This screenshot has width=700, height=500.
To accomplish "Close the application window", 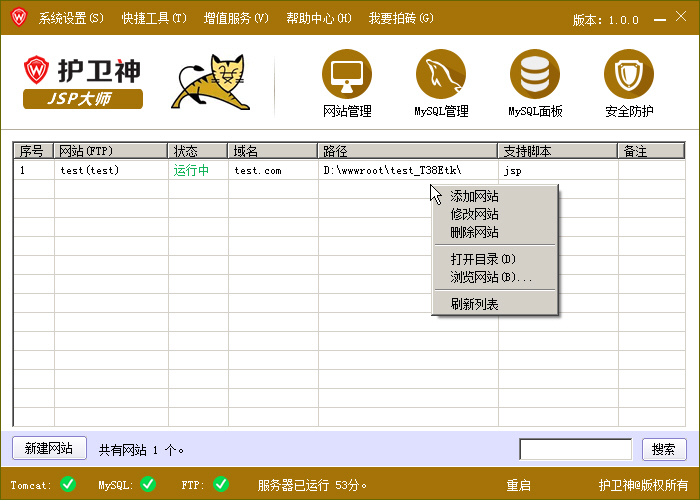I will 681,17.
